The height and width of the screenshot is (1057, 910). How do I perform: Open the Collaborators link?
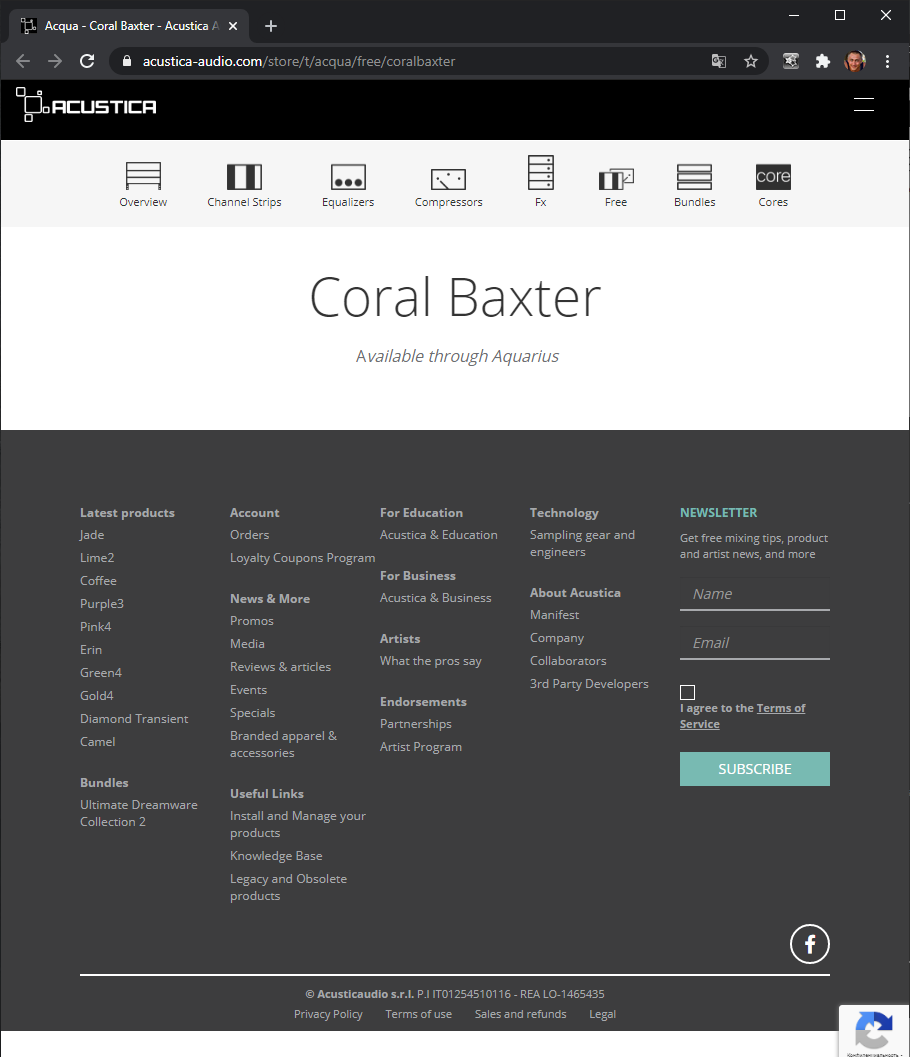coord(568,661)
